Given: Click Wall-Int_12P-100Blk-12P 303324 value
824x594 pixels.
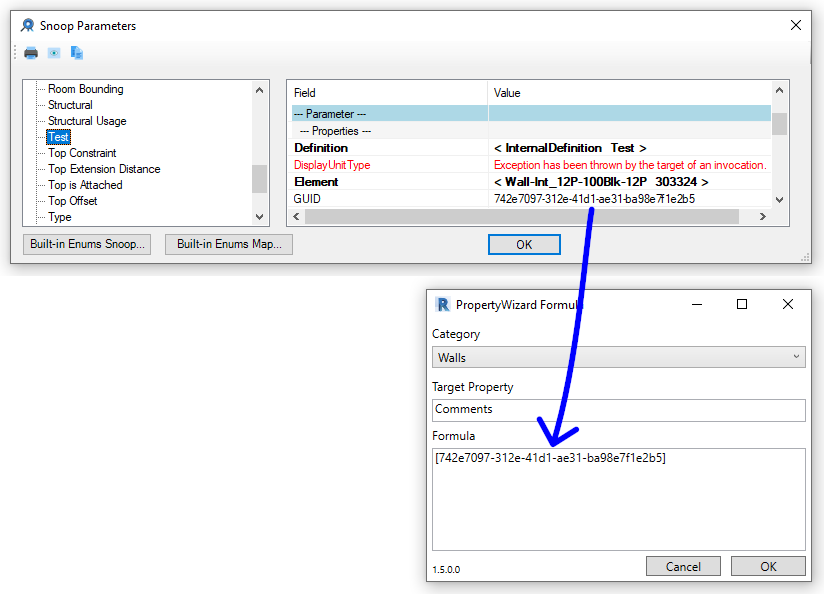Looking at the screenshot, I should point(601,182).
